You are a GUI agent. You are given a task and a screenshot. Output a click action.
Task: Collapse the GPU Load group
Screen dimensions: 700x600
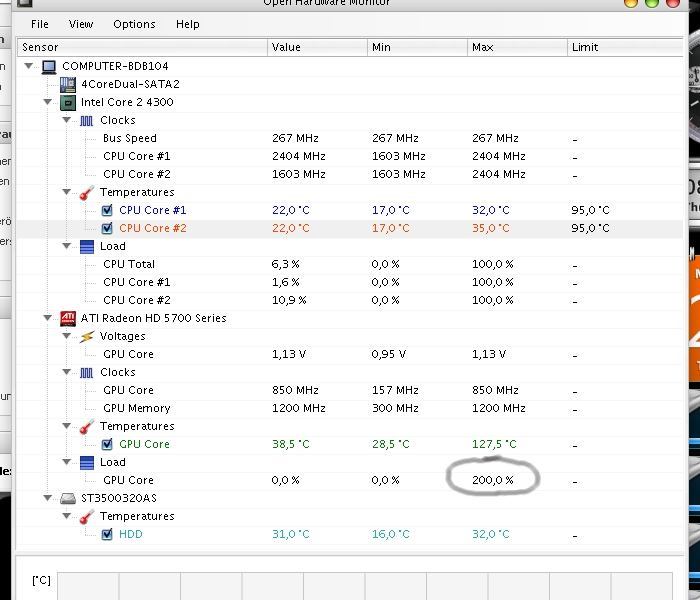point(67,462)
